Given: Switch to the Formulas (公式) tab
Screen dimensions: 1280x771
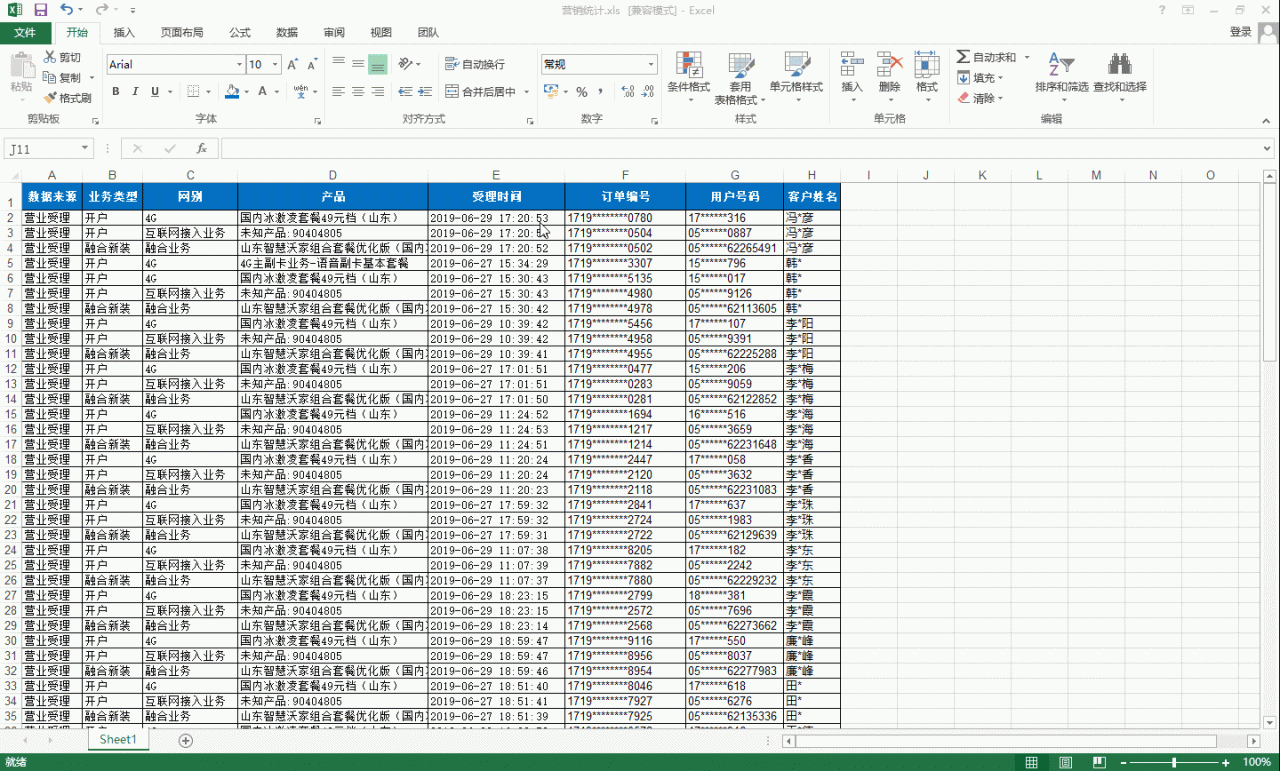Looking at the screenshot, I should coord(240,32).
